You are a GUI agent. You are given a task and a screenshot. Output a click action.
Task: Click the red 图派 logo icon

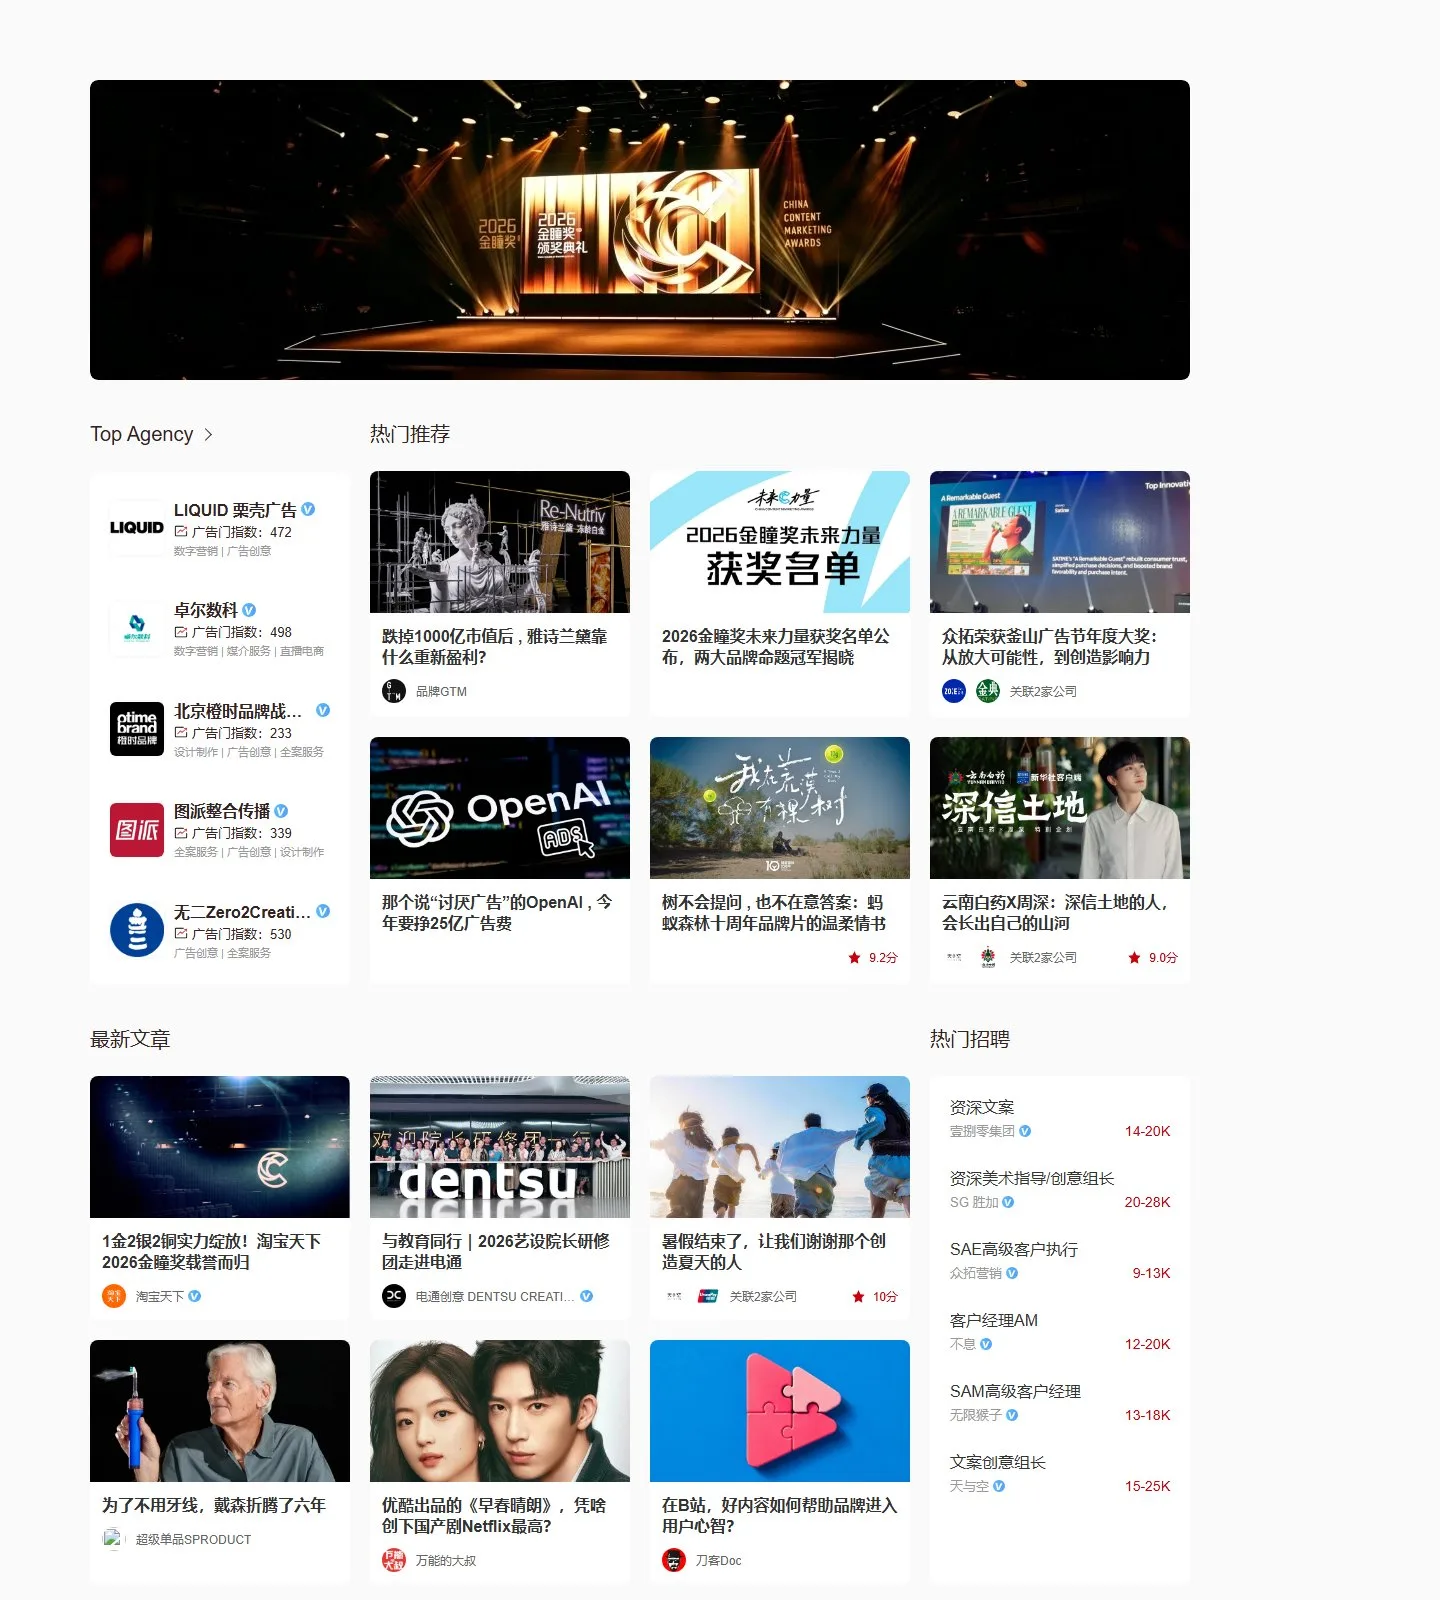(137, 829)
